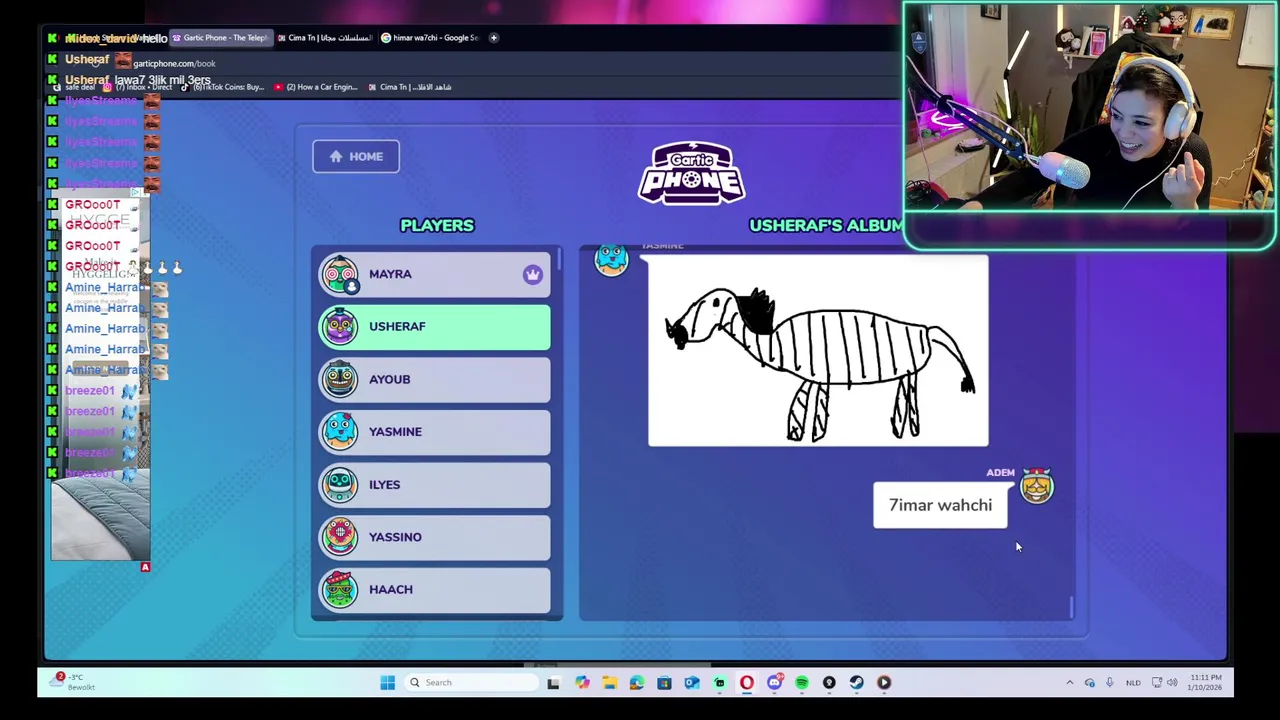This screenshot has height=720, width=1280.
Task: Open File Explorer on the taskbar
Action: pos(610,682)
